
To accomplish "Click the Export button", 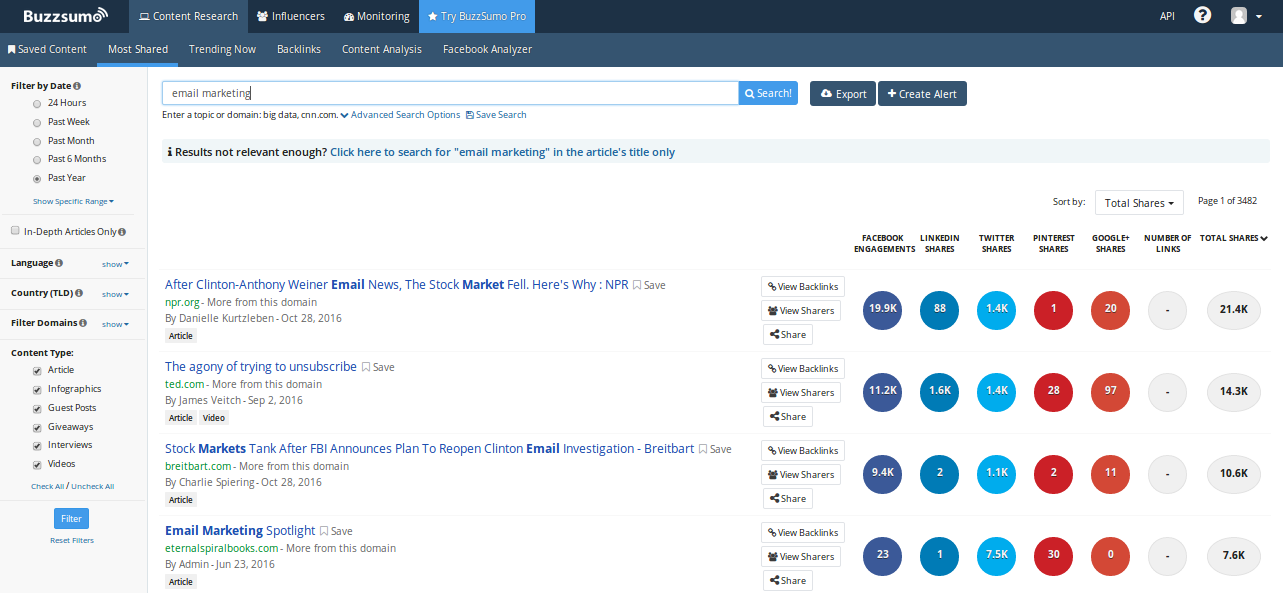I will [843, 93].
